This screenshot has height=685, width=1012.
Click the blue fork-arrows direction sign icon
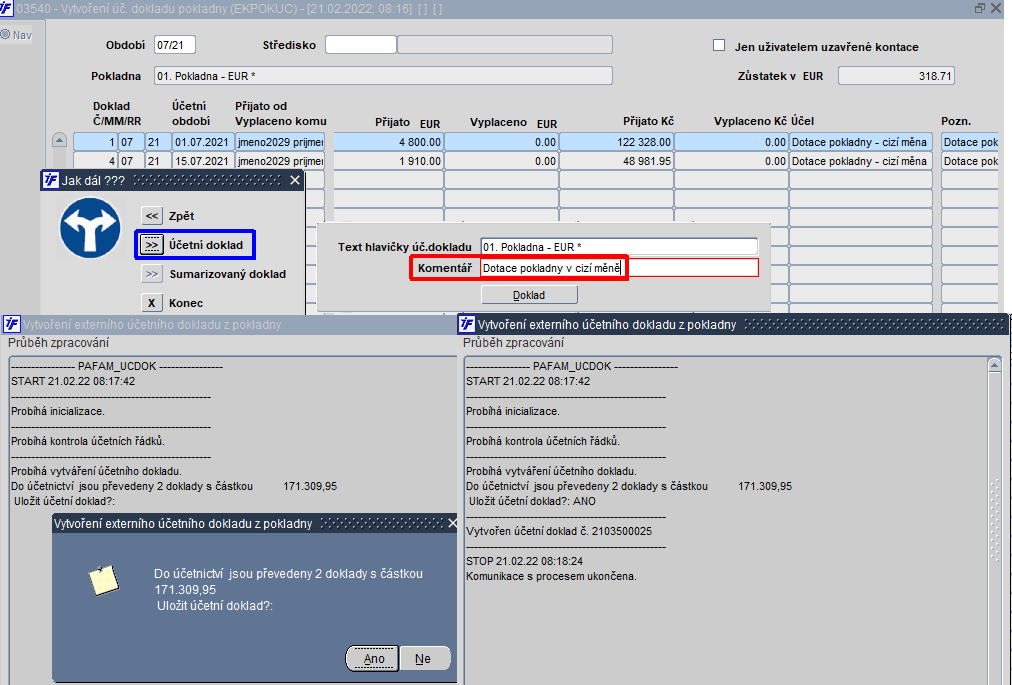pyautogui.click(x=90, y=228)
